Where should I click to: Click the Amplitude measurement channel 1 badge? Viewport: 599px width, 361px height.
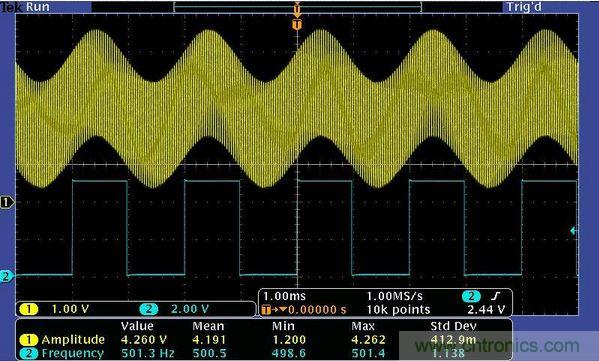(29, 340)
